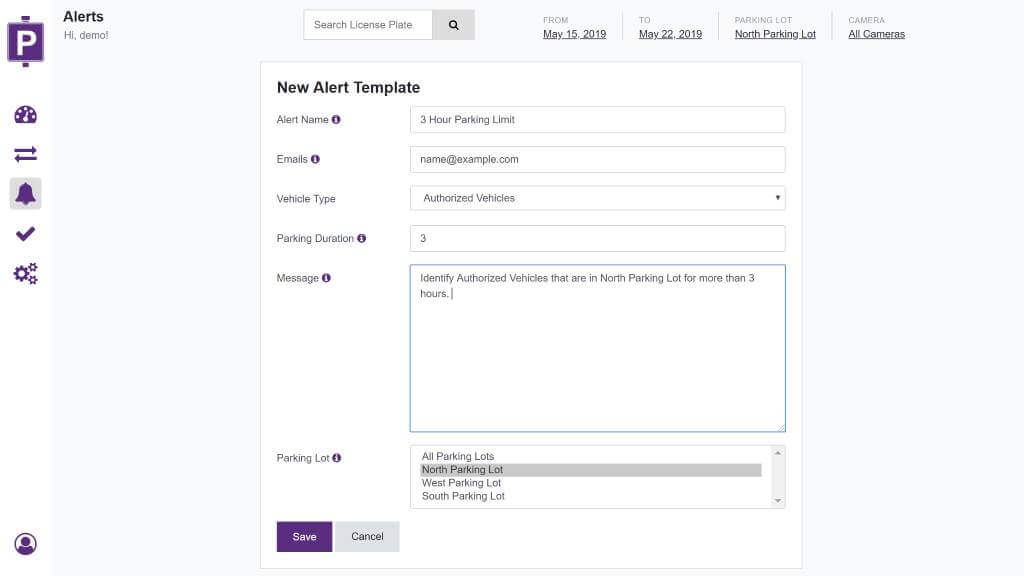The height and width of the screenshot is (576, 1024).
Task: Open the transfer arrows sidebar icon
Action: (x=25, y=154)
